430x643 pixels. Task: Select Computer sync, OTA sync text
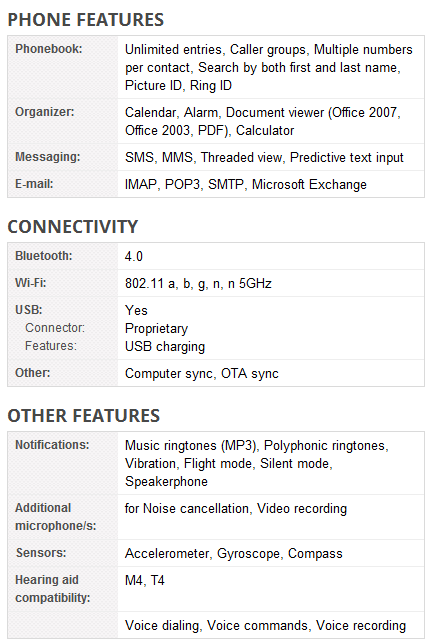[x=202, y=374]
